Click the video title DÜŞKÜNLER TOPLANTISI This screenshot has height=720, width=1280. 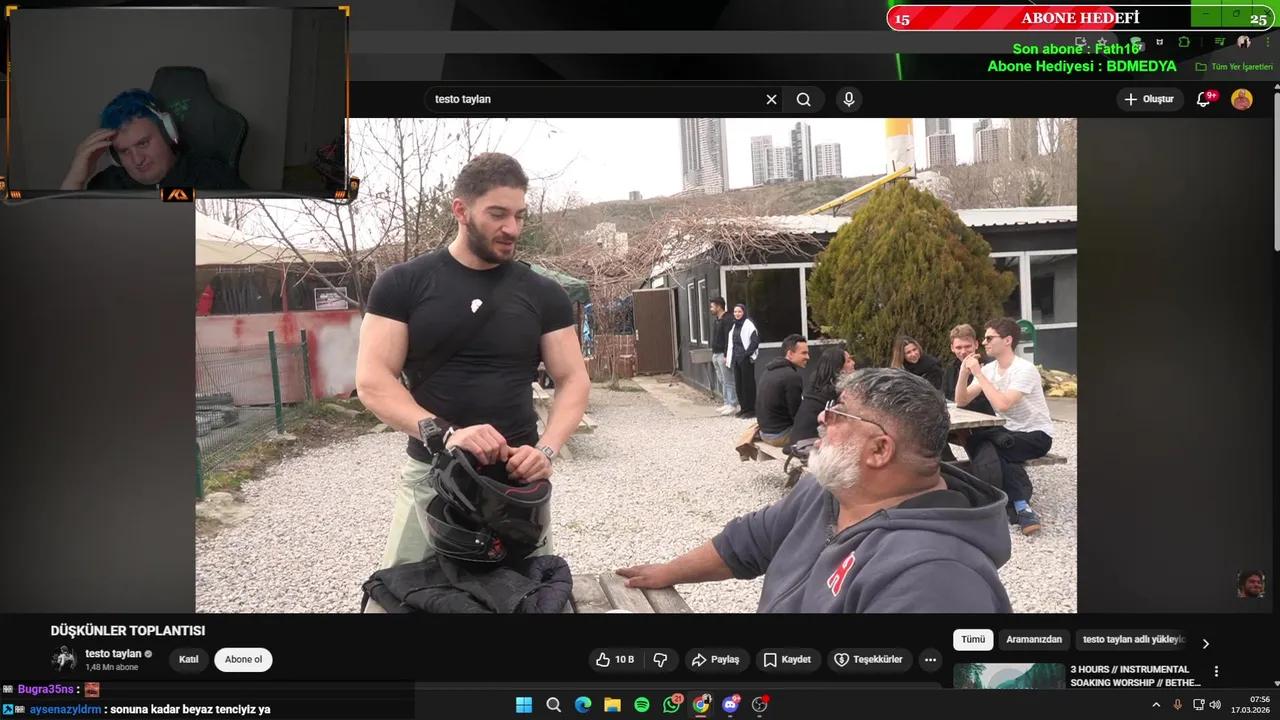click(x=128, y=631)
